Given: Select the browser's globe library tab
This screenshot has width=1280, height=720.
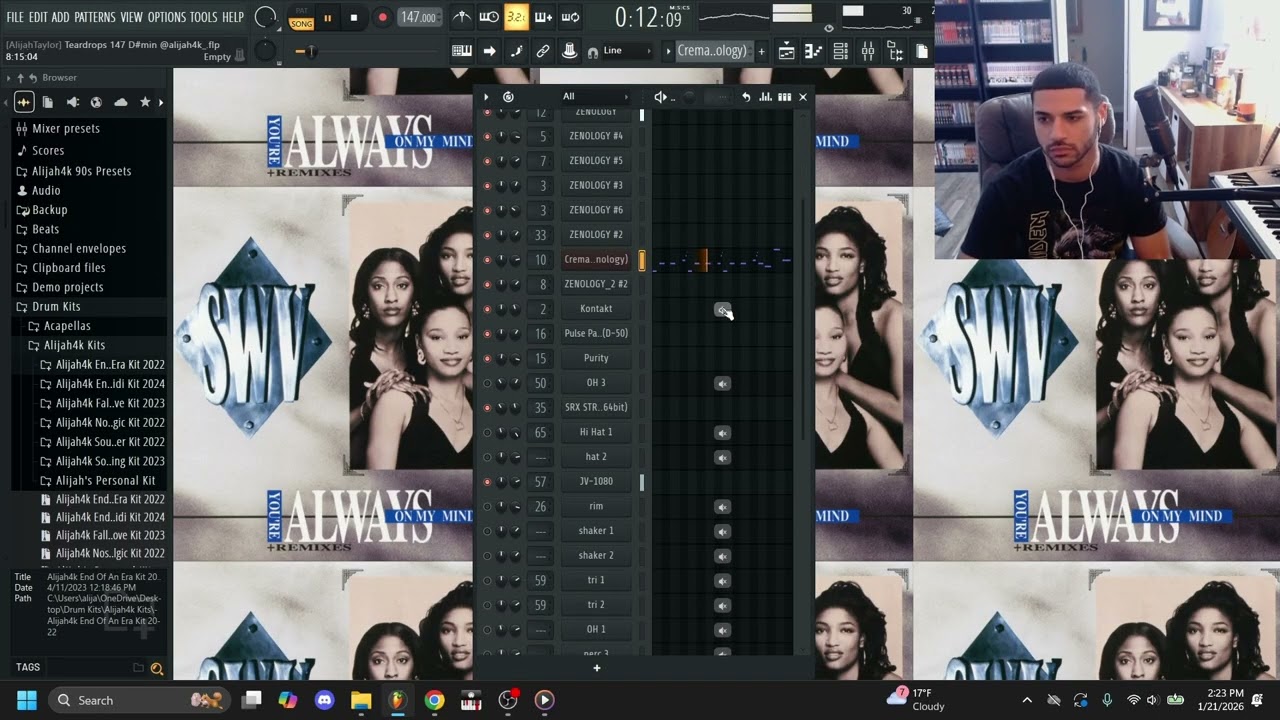Looking at the screenshot, I should [x=96, y=102].
